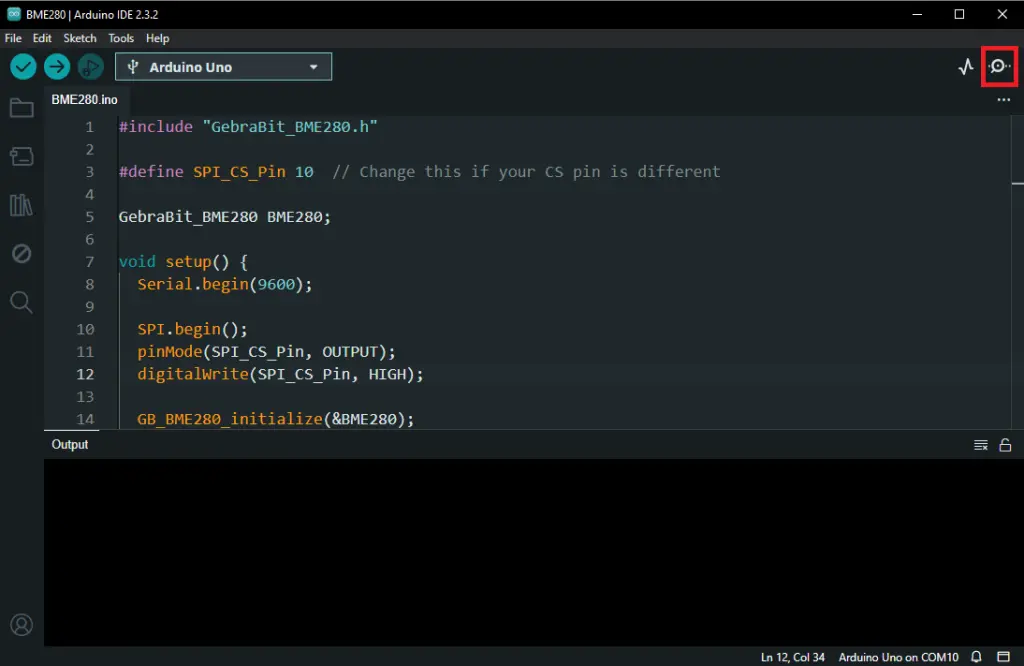Open the Arduino Uno board selector dropdown

point(223,67)
